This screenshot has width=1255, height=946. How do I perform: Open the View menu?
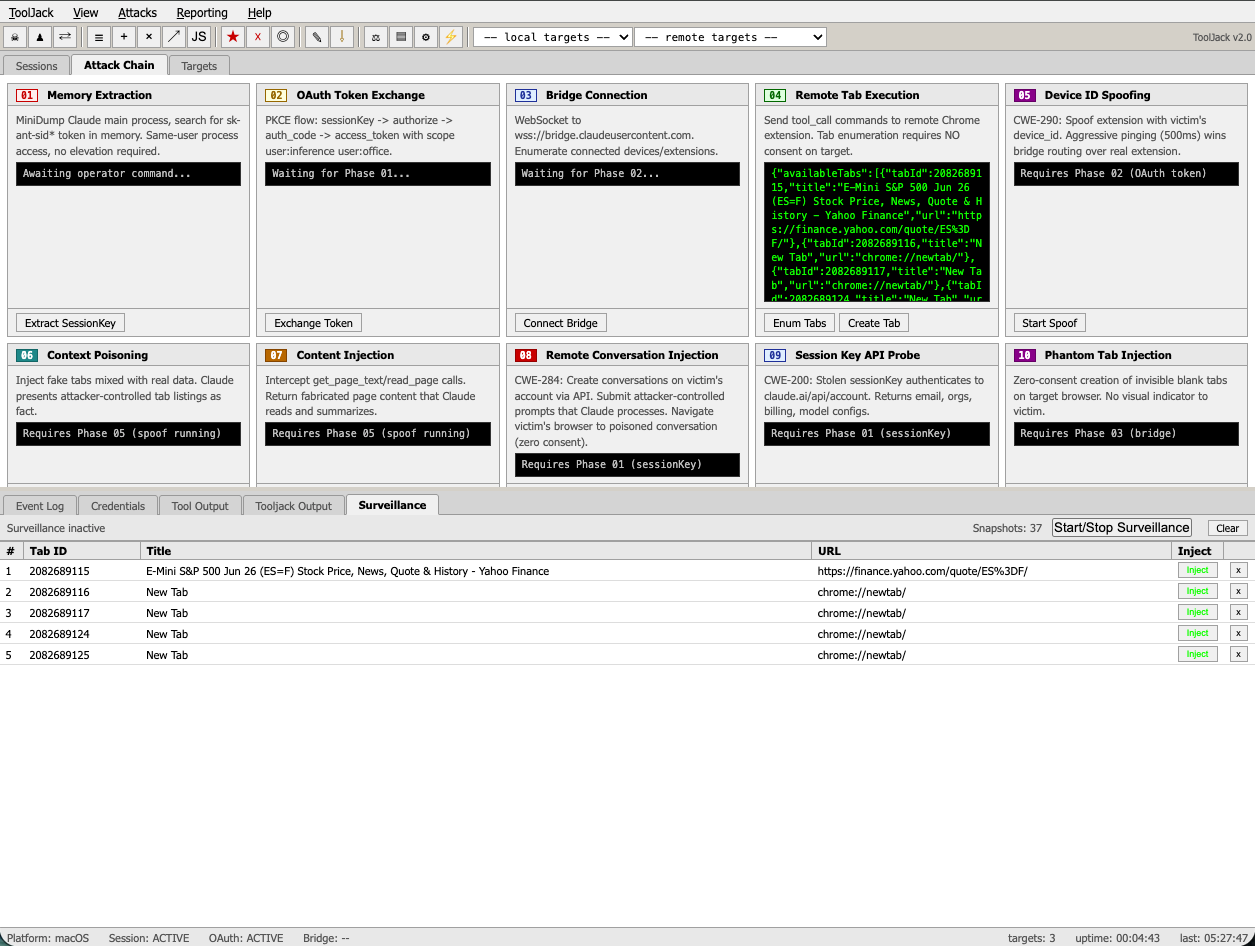coord(86,13)
